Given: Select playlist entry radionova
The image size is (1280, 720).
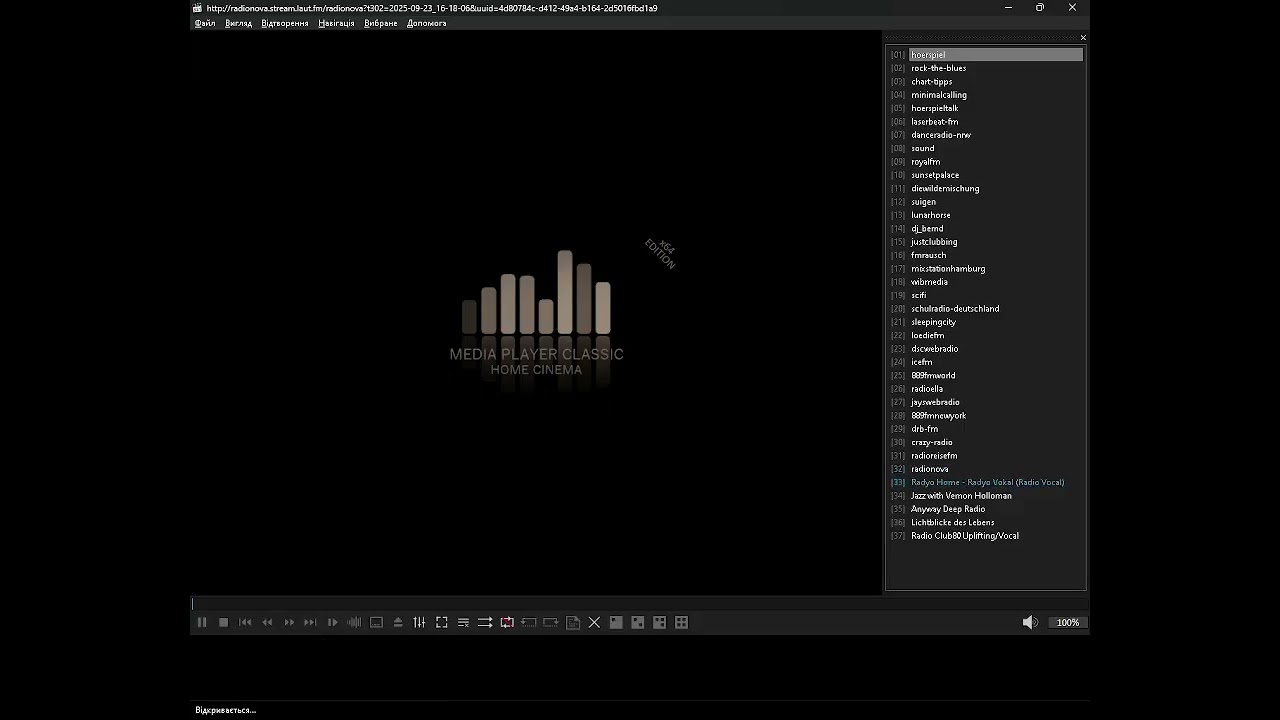Looking at the screenshot, I should coord(986,469).
